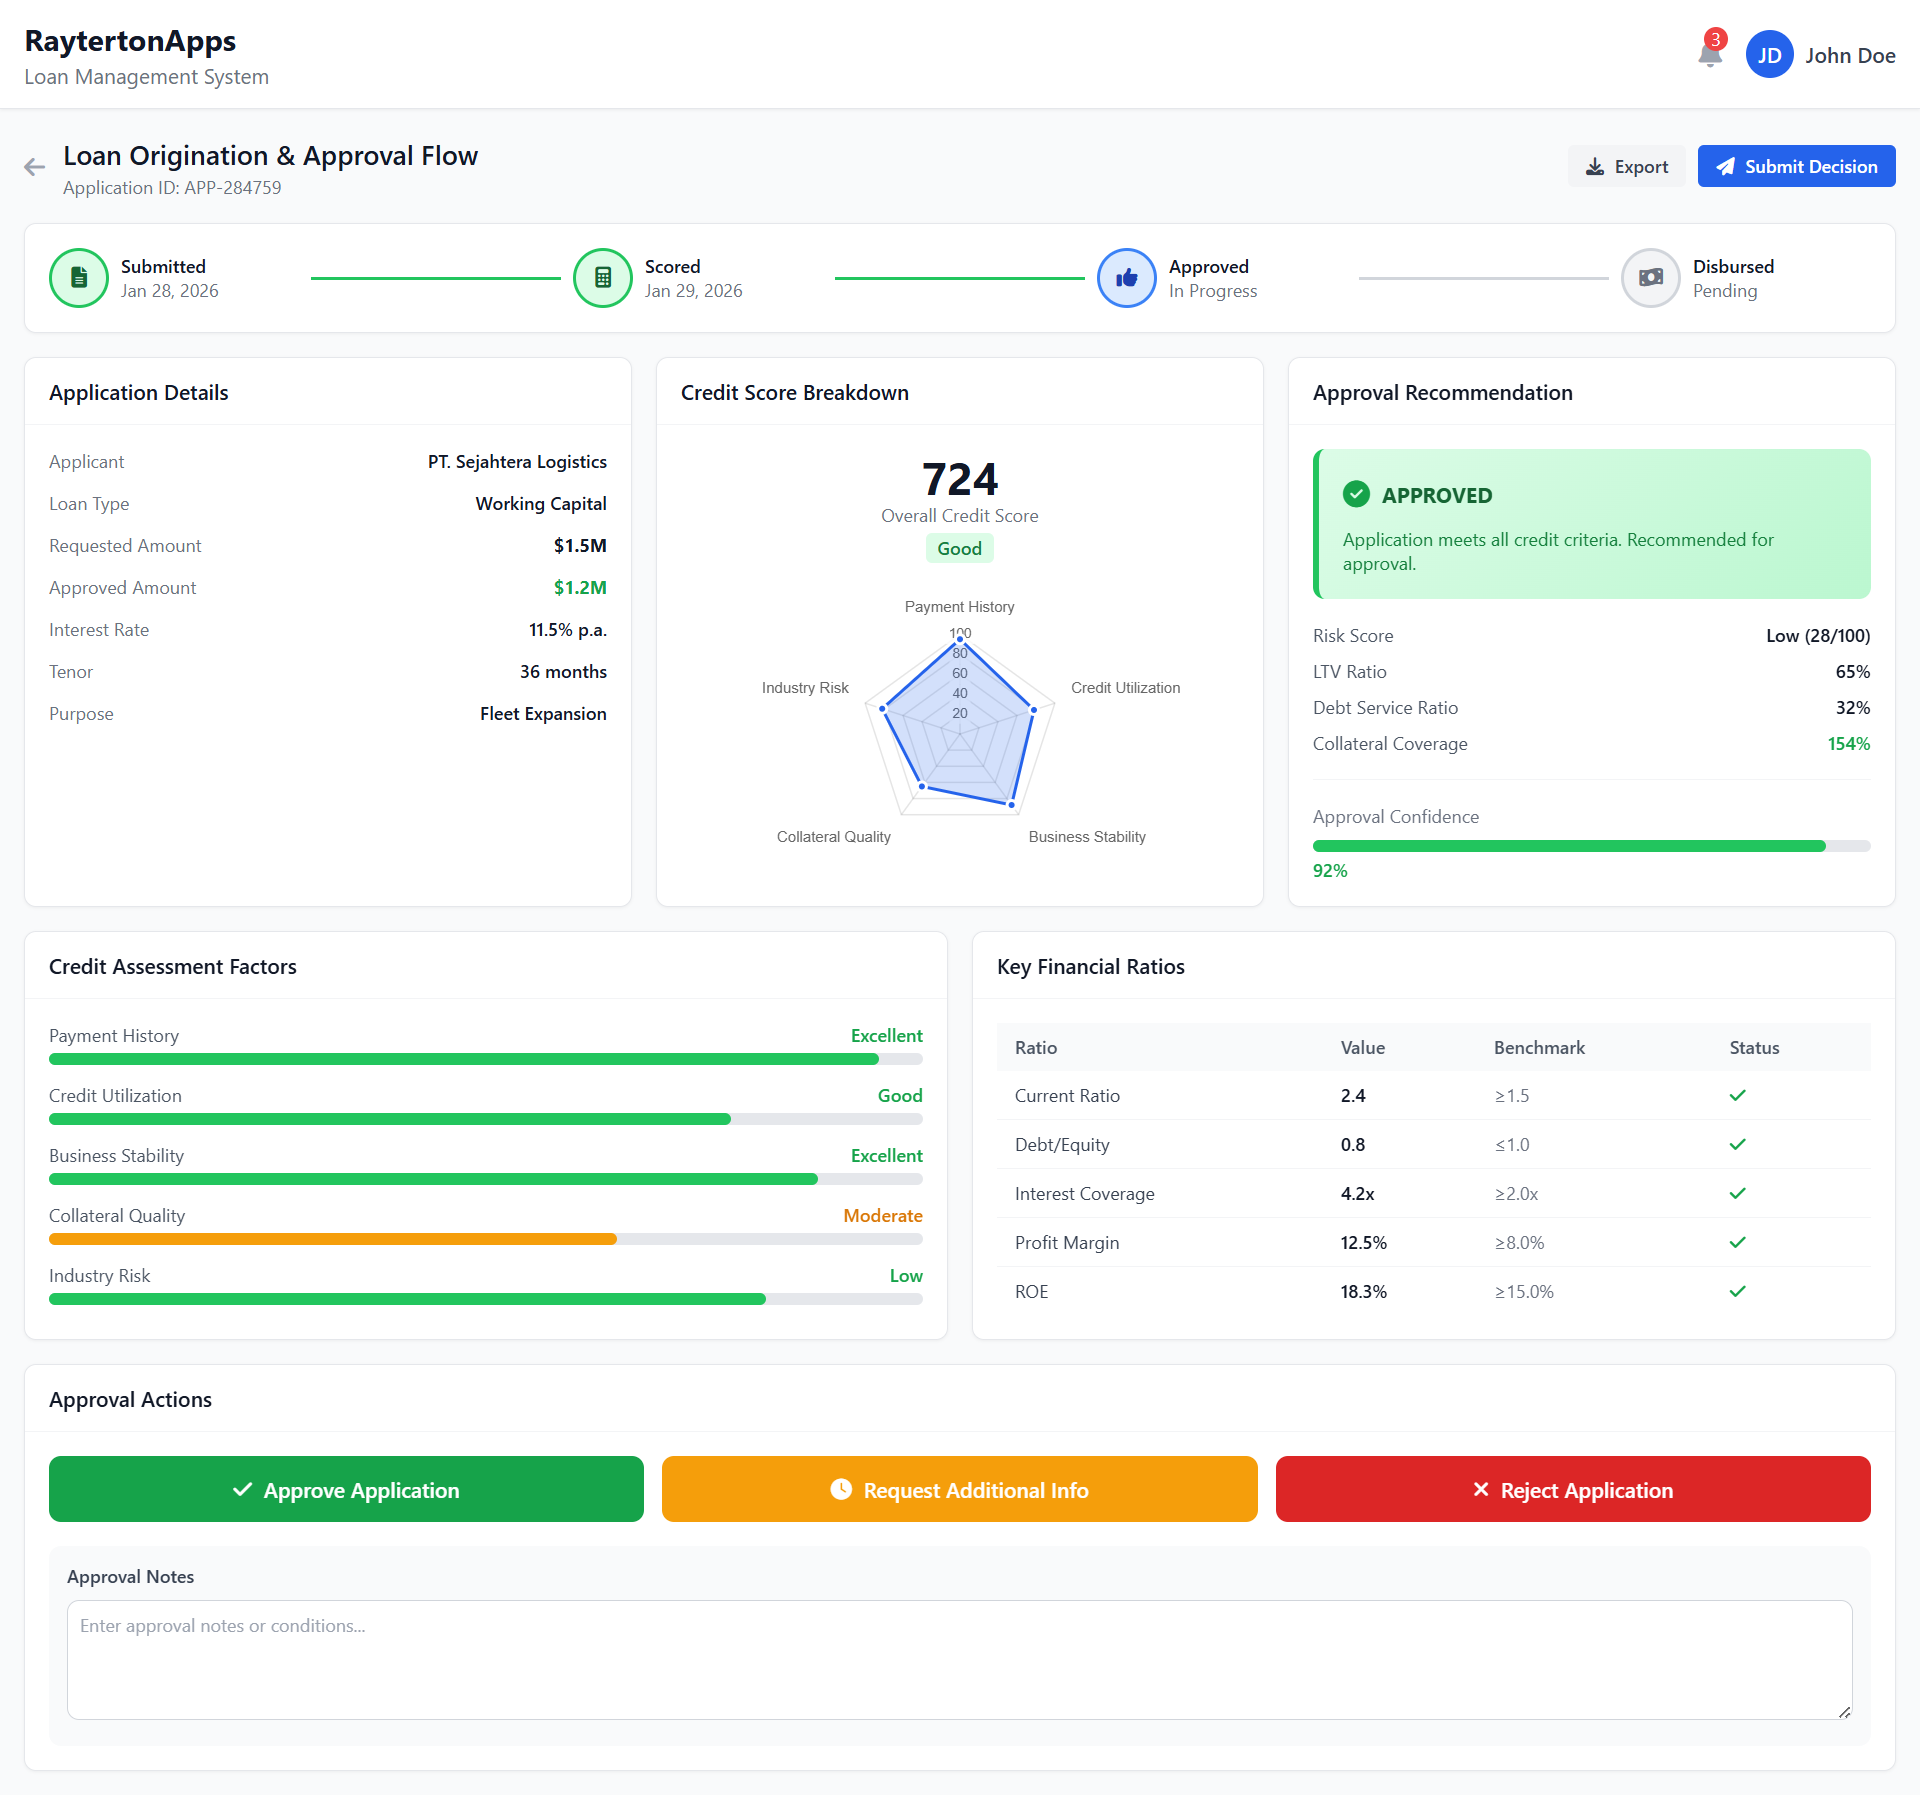Image resolution: width=1920 pixels, height=1795 pixels.
Task: Click the ROE status checkmark
Action: point(1737,1291)
